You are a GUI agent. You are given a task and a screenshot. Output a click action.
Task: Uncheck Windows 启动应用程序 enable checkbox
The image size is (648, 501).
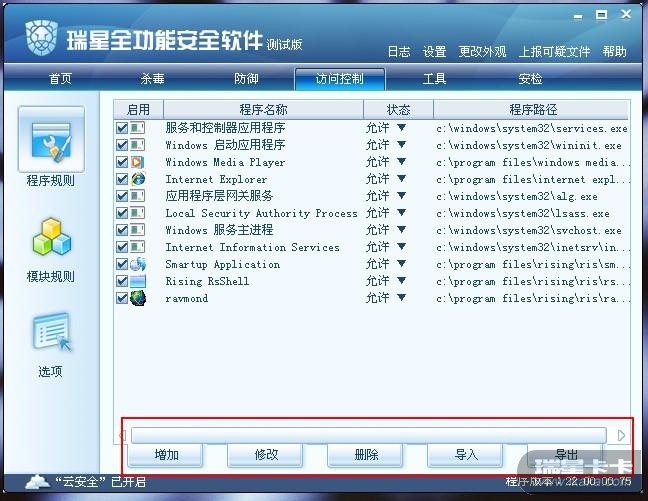click(x=122, y=145)
